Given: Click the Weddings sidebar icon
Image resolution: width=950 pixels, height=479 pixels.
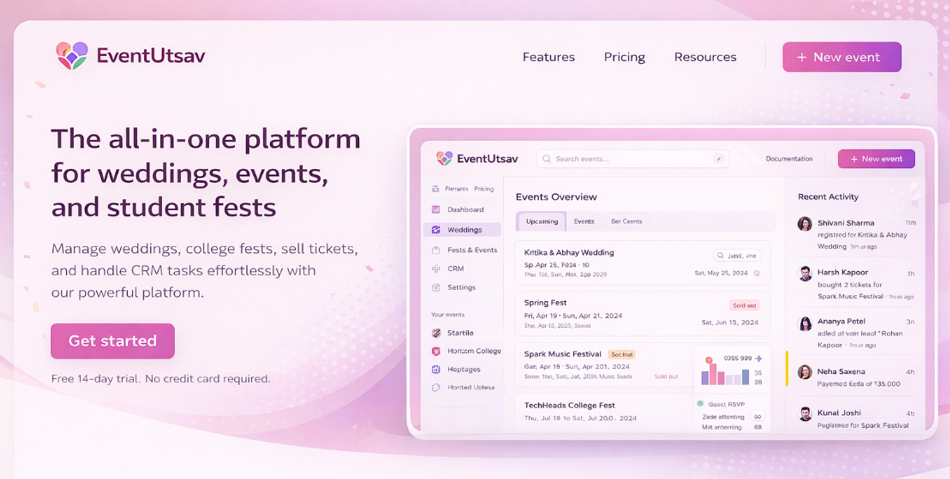Looking at the screenshot, I should 436,230.
